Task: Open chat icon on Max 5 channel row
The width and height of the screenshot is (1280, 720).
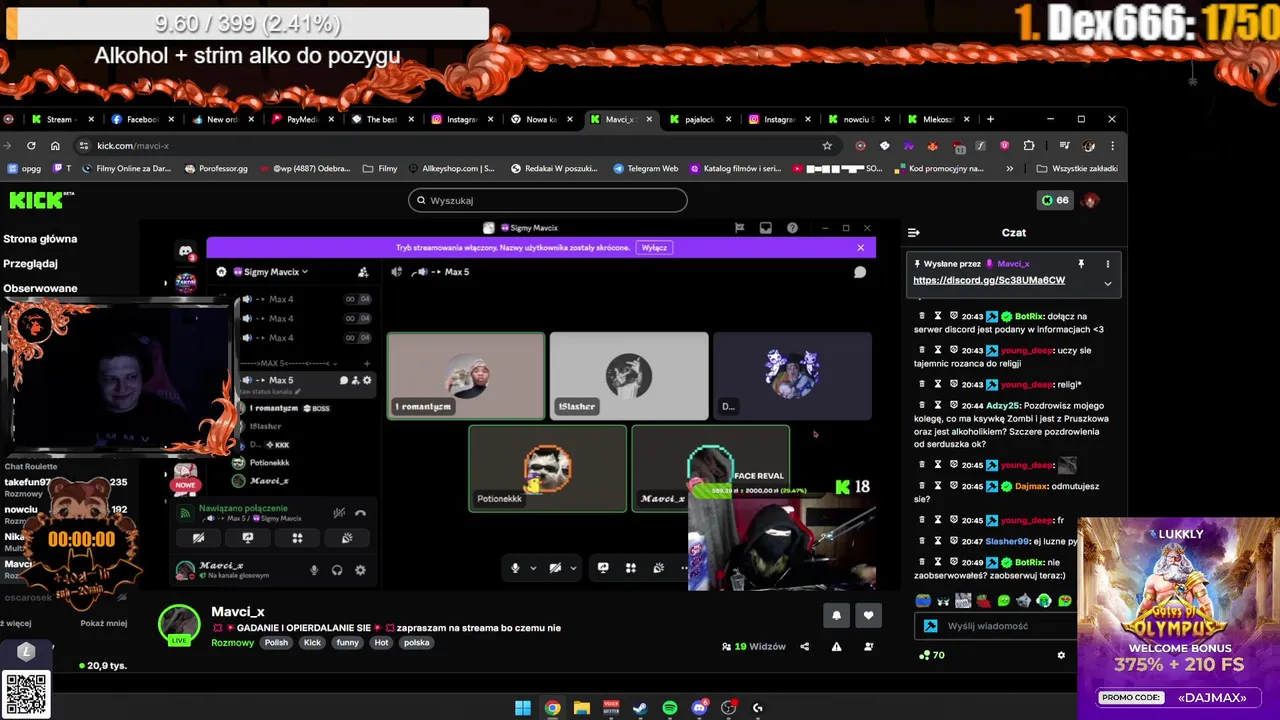Action: 343,380
